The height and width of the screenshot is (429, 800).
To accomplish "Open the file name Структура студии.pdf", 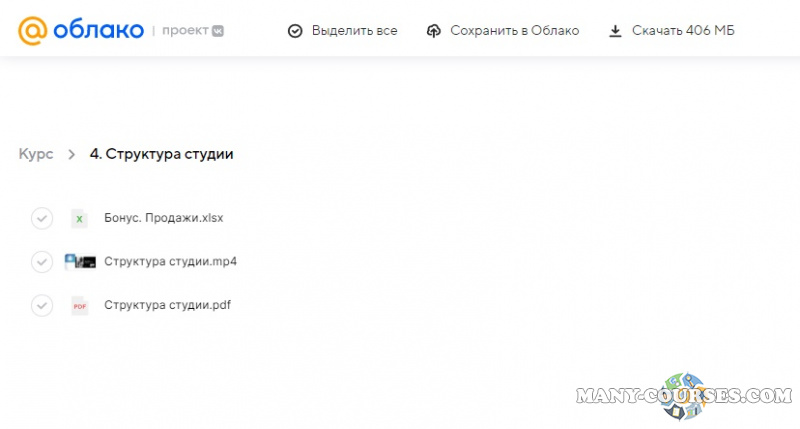I will point(167,305).
